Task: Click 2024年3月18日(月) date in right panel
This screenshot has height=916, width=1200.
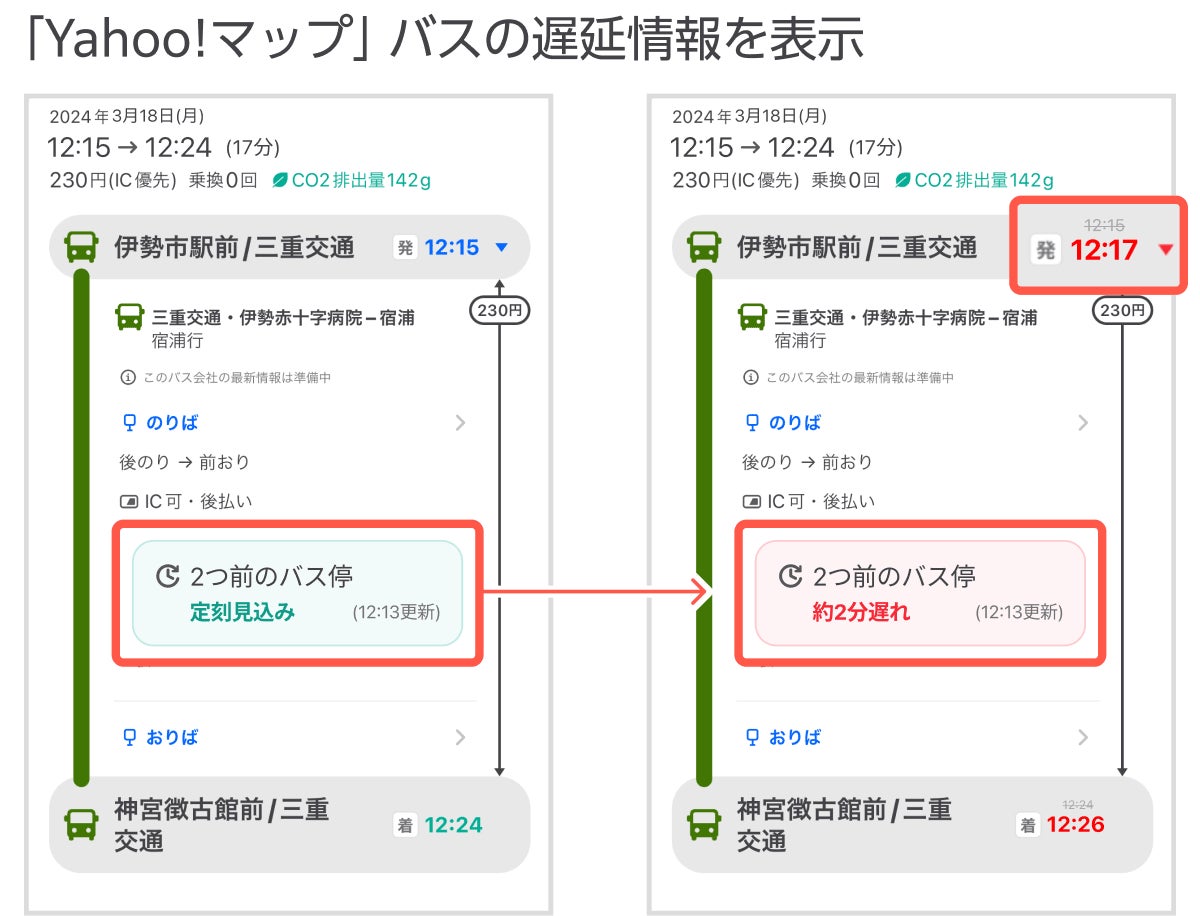Action: [x=750, y=117]
